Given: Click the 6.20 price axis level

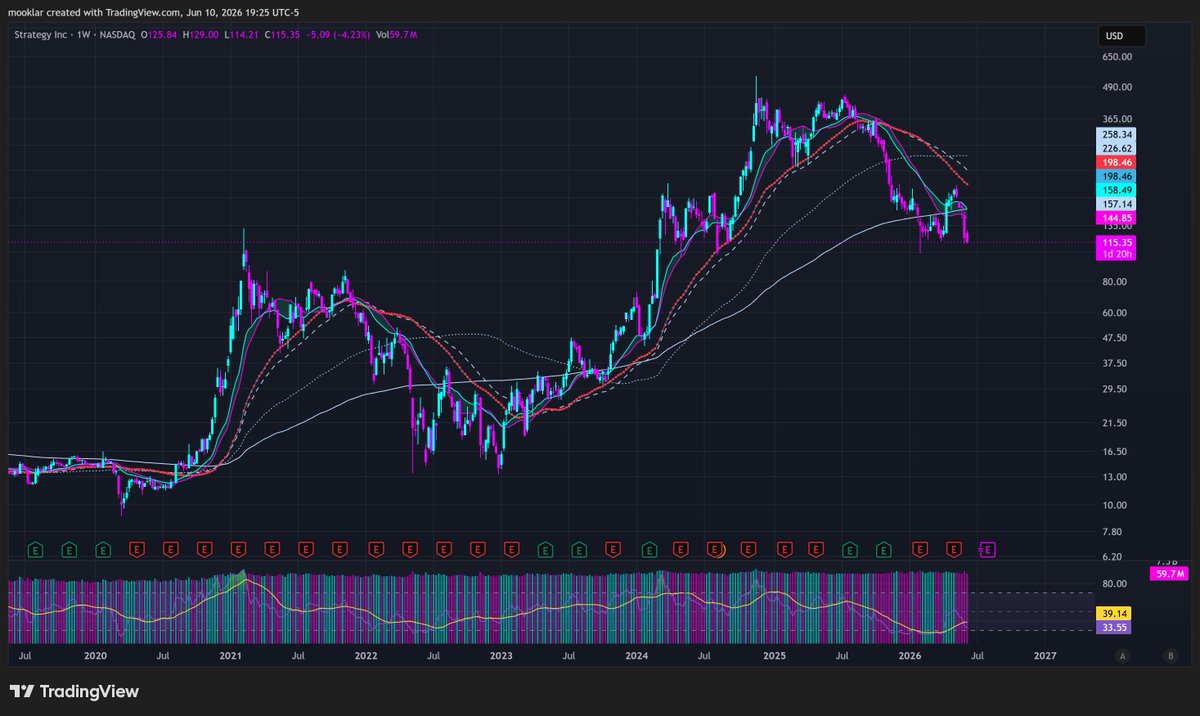Looking at the screenshot, I should pos(1111,557).
